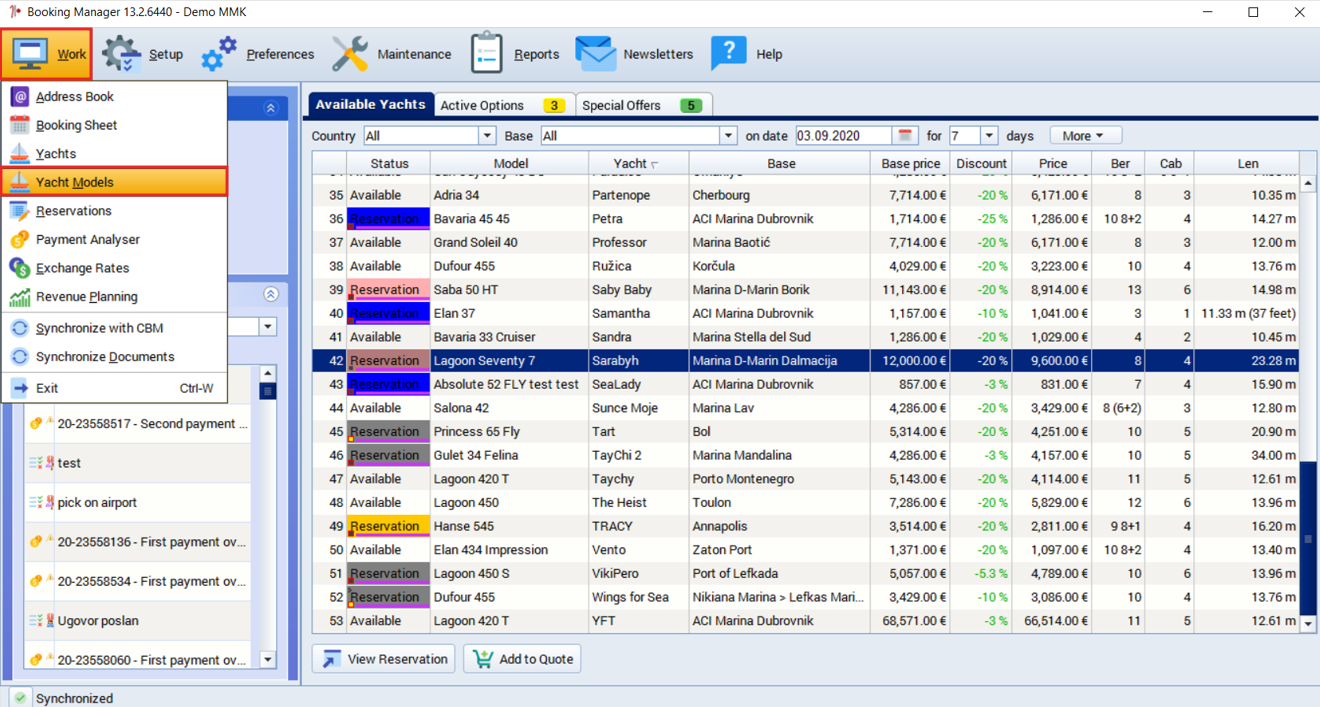Collapse the upper left side panel
This screenshot has height=707, width=1320.
pos(270,108)
